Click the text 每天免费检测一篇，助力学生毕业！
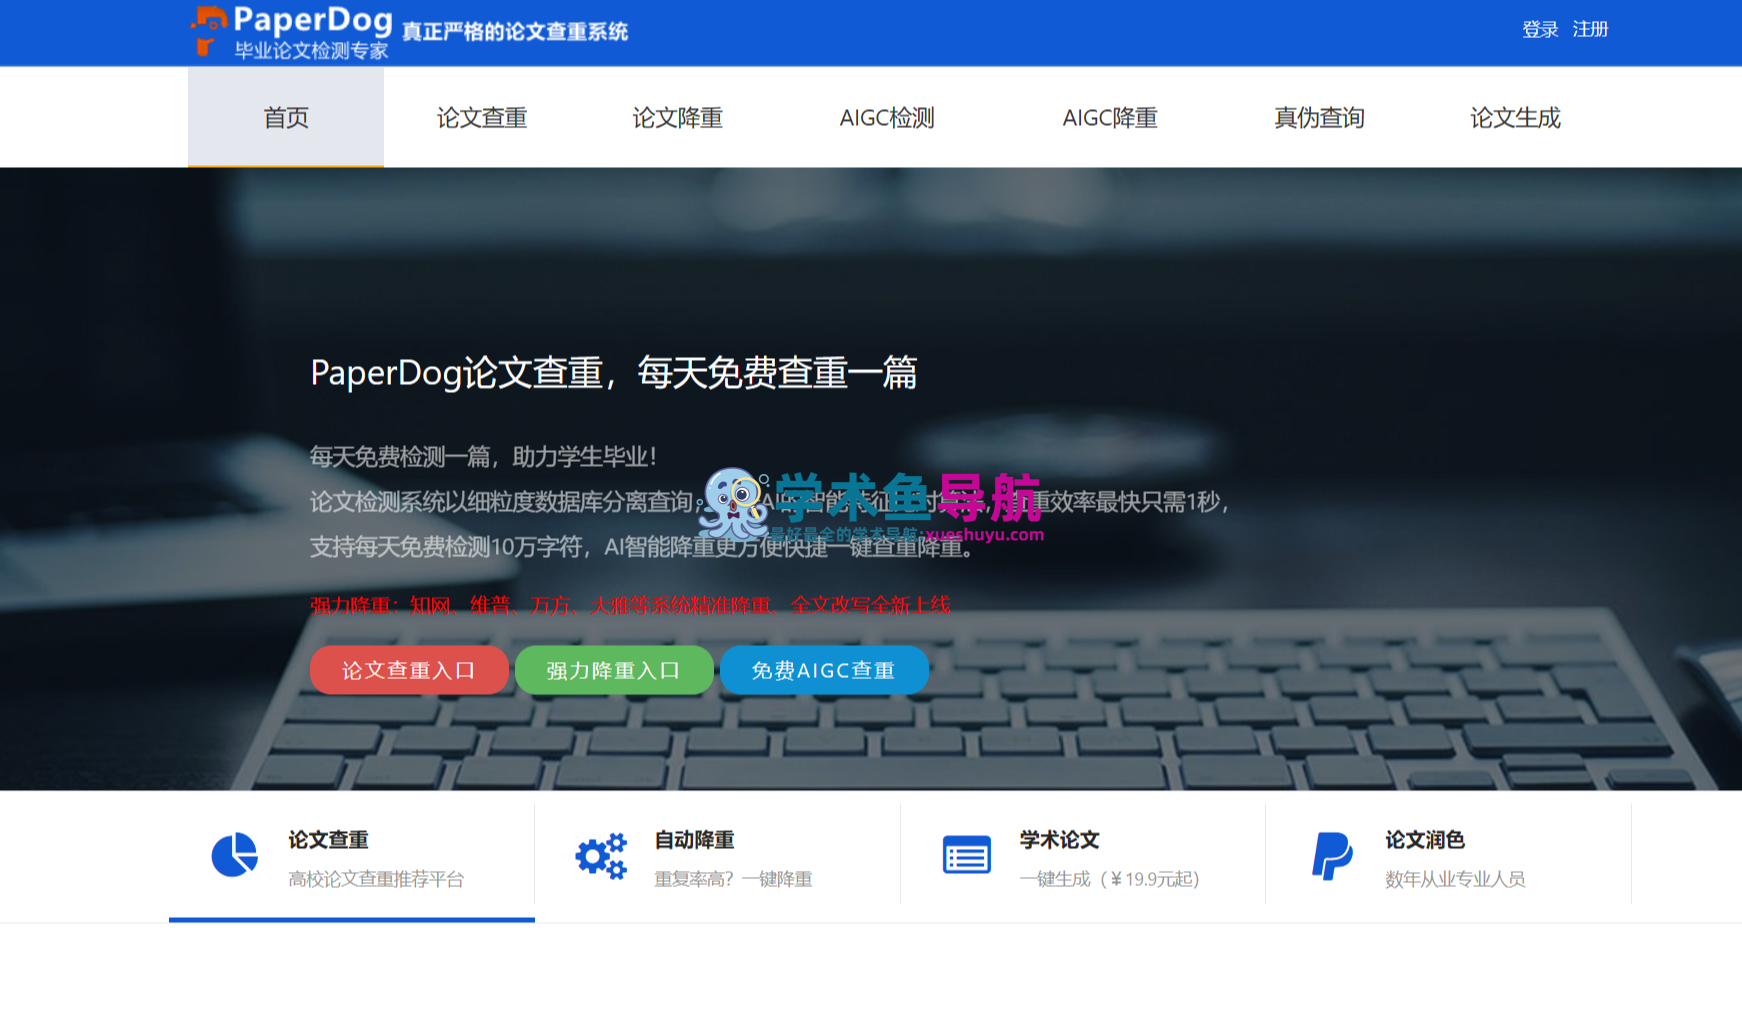Image resolution: width=1742 pixels, height=1010 pixels. [484, 457]
